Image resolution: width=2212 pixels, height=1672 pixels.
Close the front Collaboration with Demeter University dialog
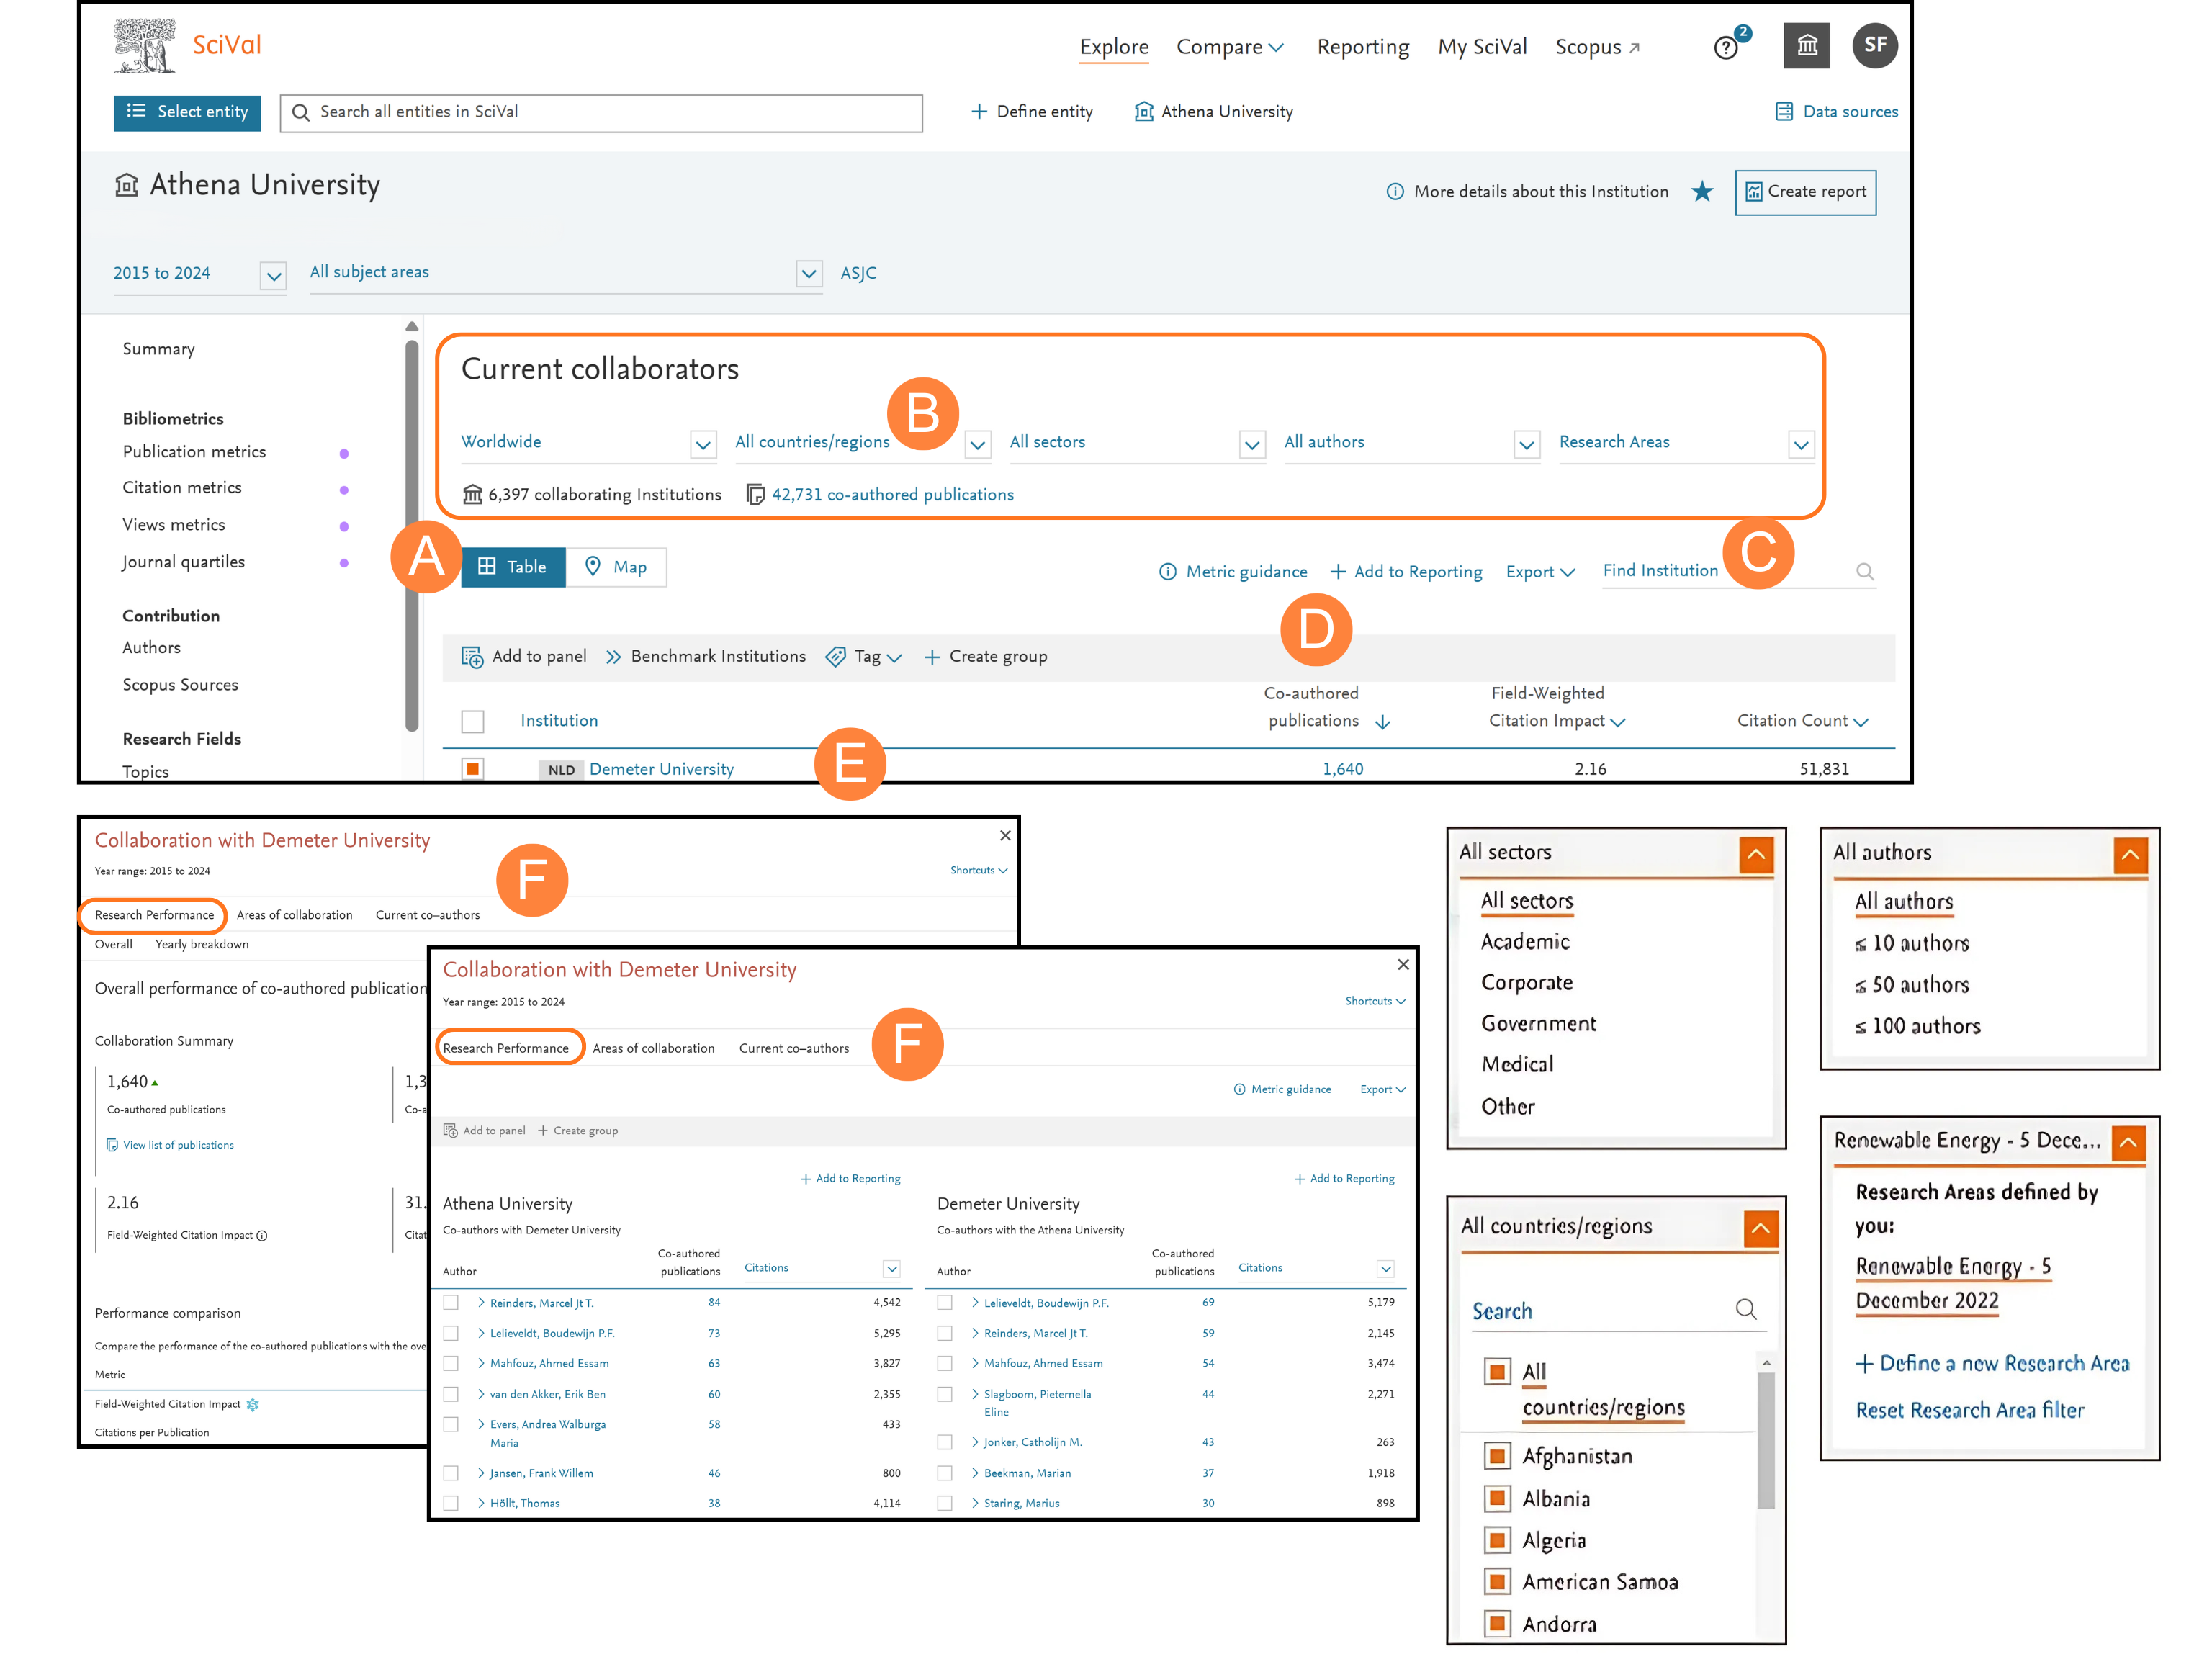coord(1403,965)
